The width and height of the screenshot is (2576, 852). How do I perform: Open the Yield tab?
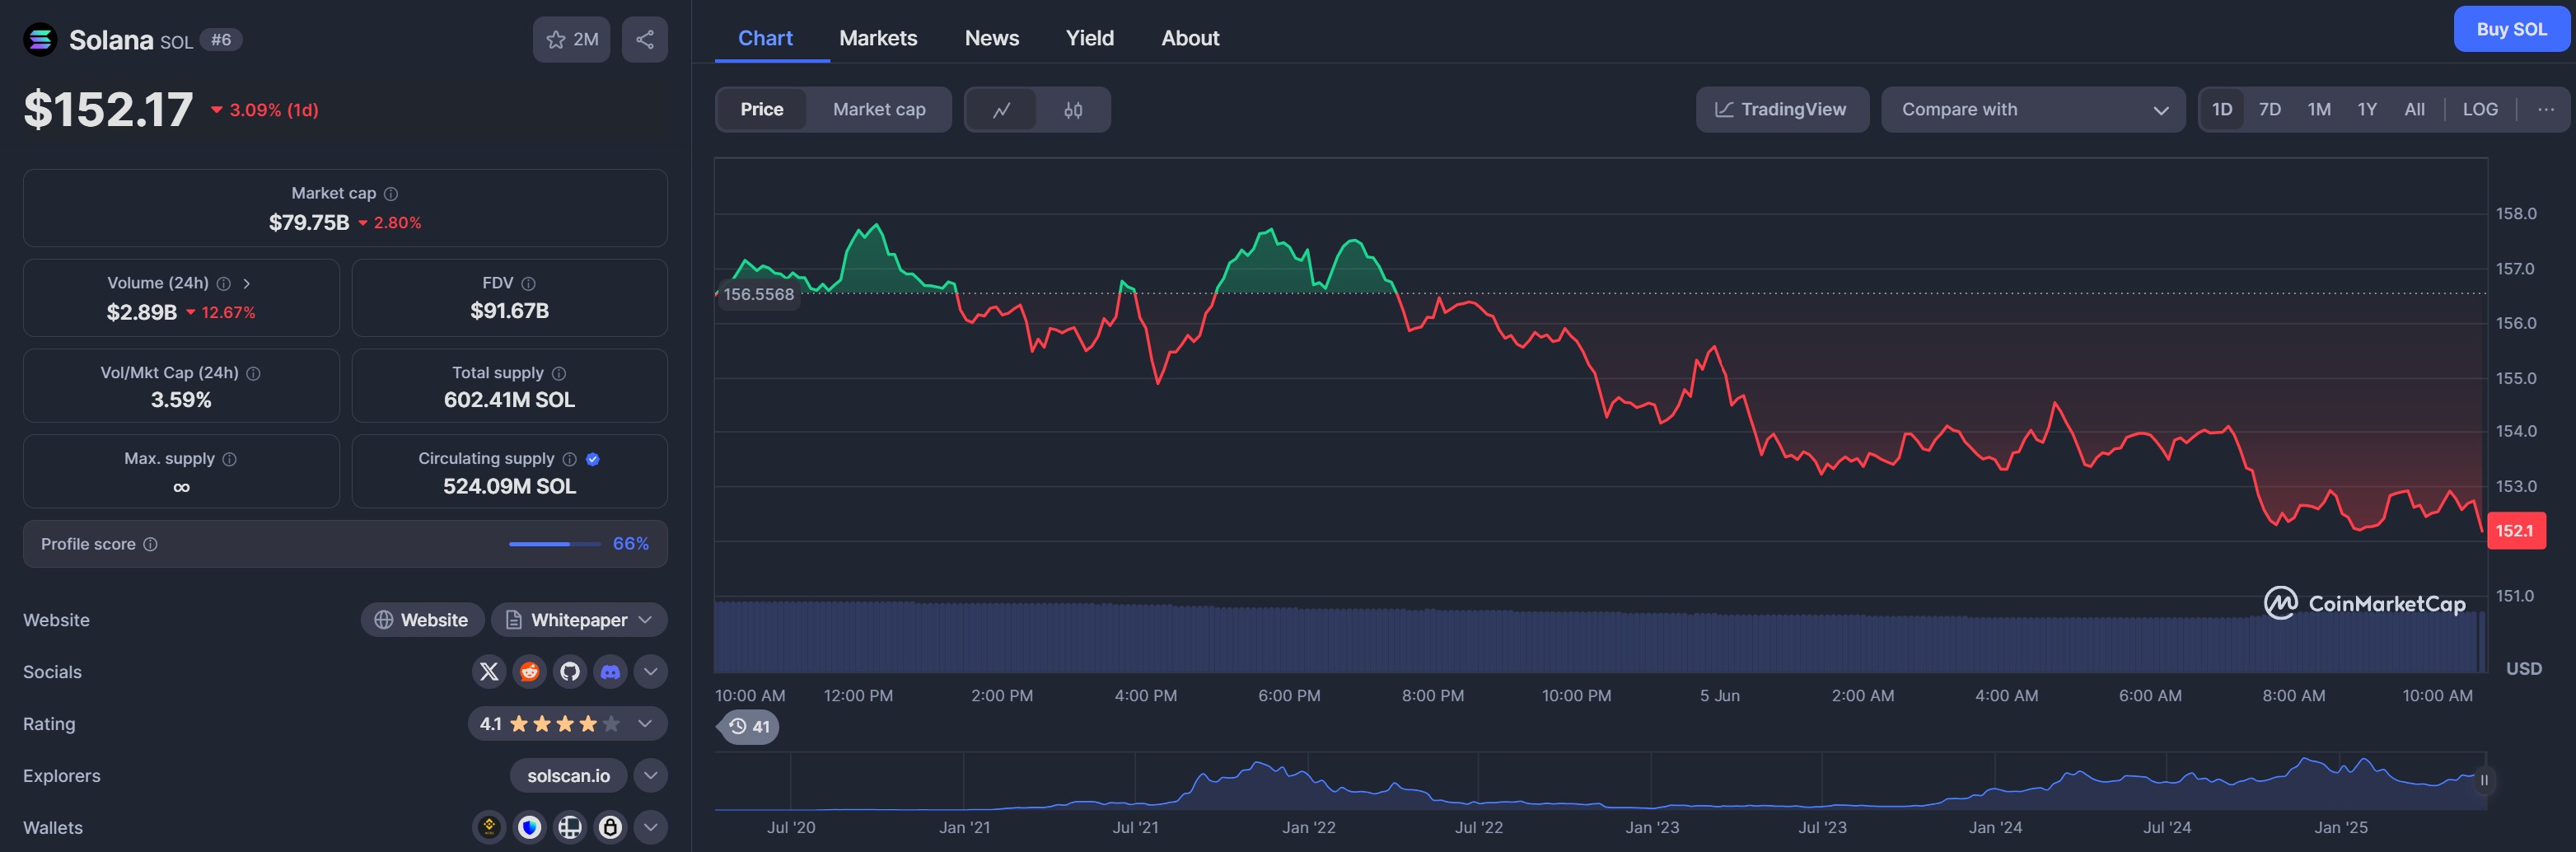coord(1090,38)
